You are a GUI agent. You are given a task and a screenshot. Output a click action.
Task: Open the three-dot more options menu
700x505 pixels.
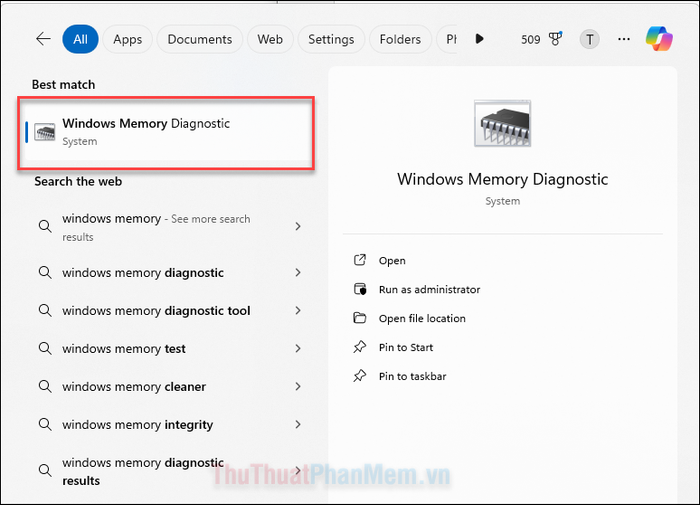(624, 39)
